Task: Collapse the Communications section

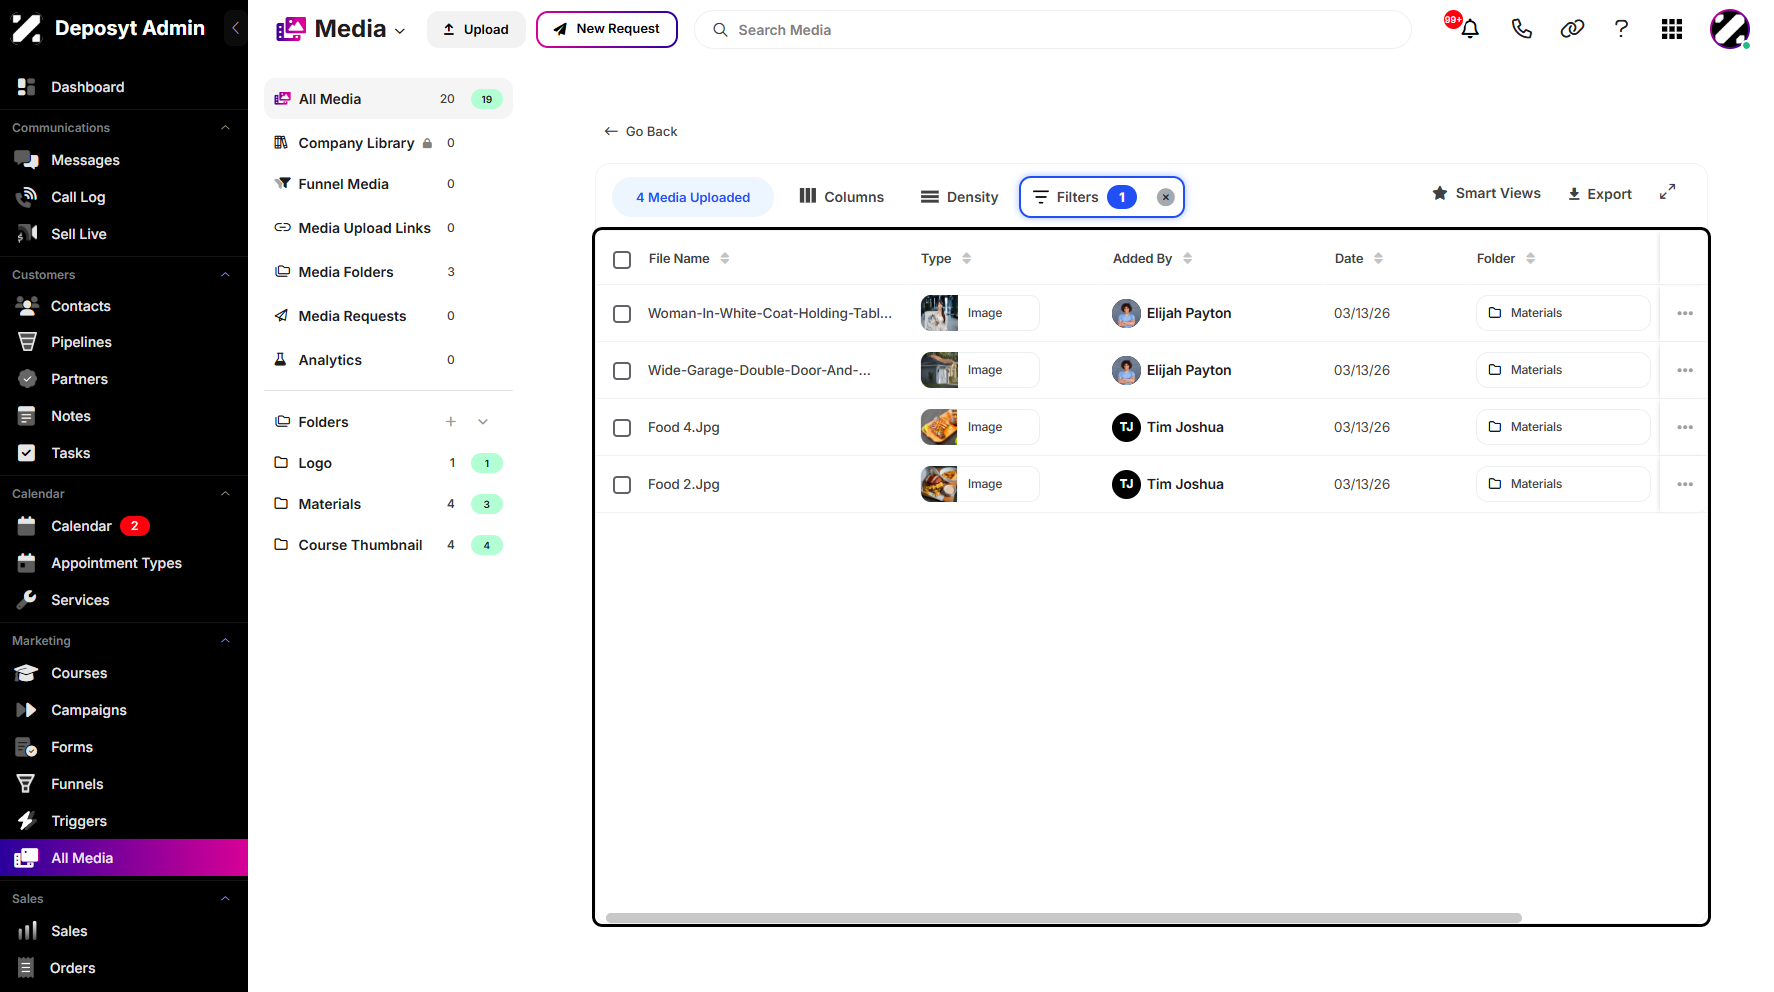Action: coord(225,128)
